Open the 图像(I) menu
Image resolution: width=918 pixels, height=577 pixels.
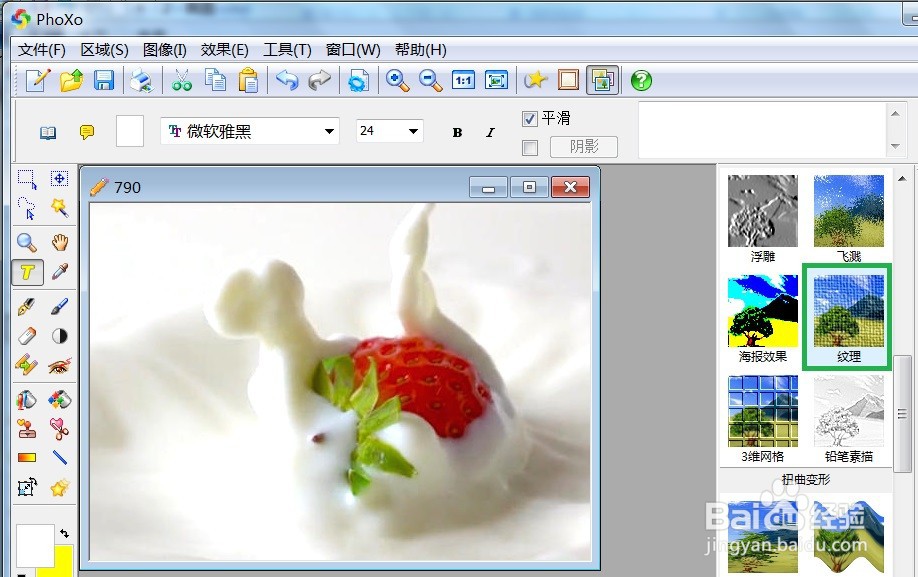pyautogui.click(x=165, y=50)
